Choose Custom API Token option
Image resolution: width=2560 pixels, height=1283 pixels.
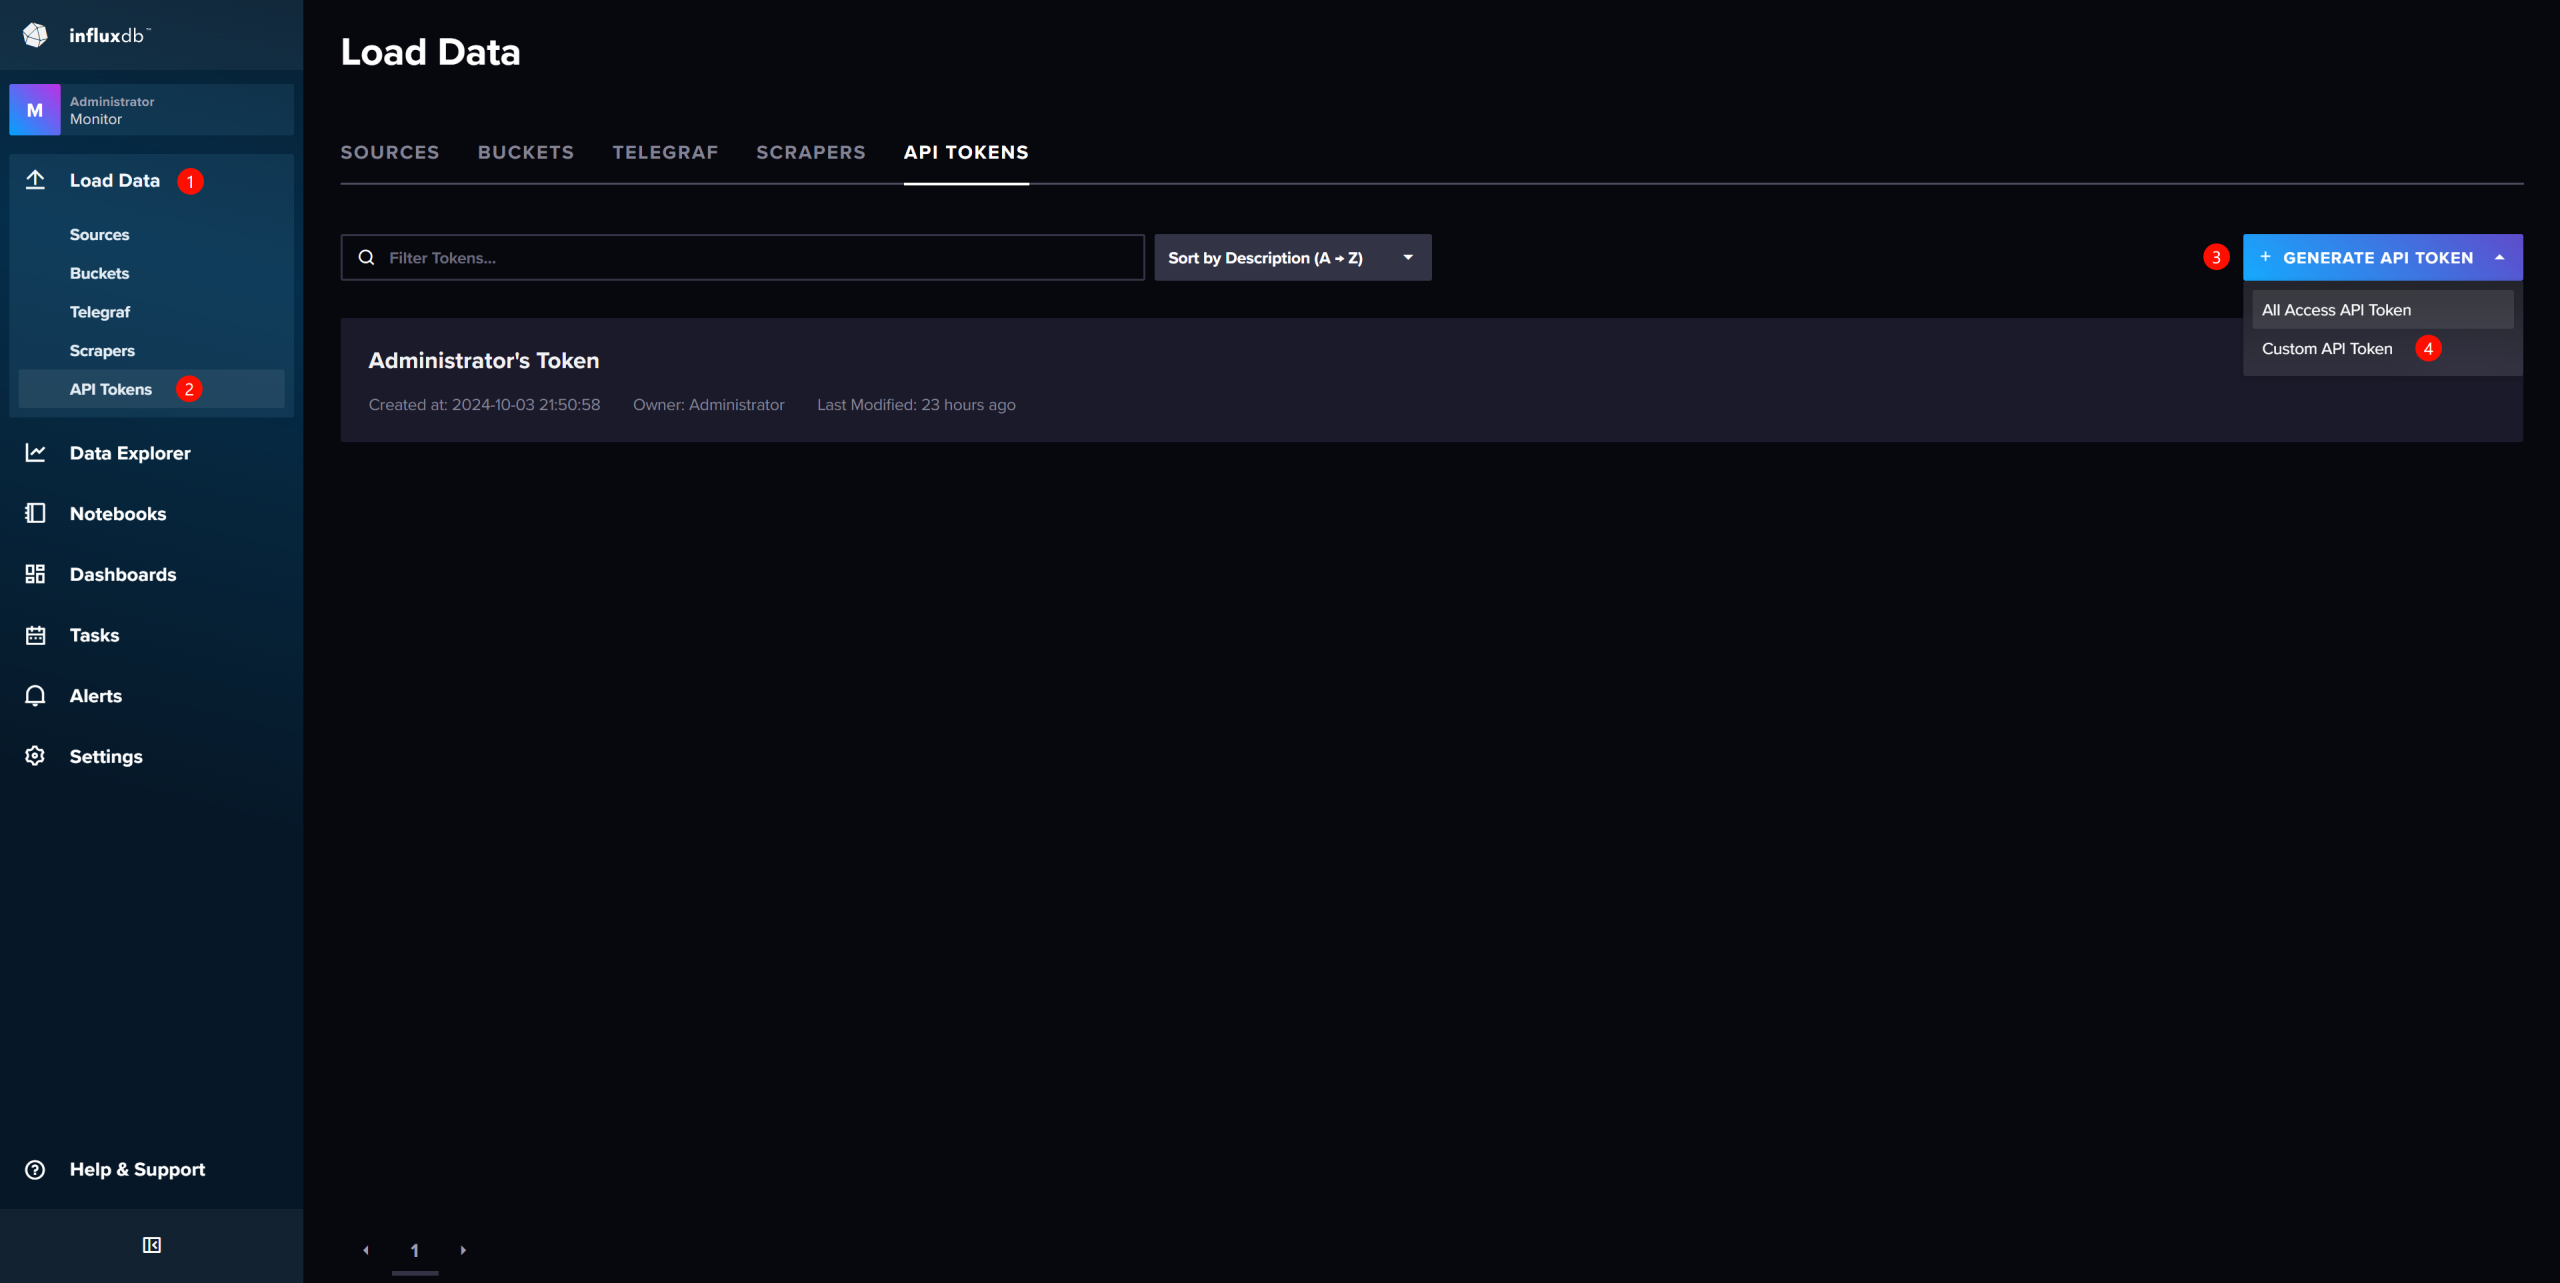(2382, 349)
